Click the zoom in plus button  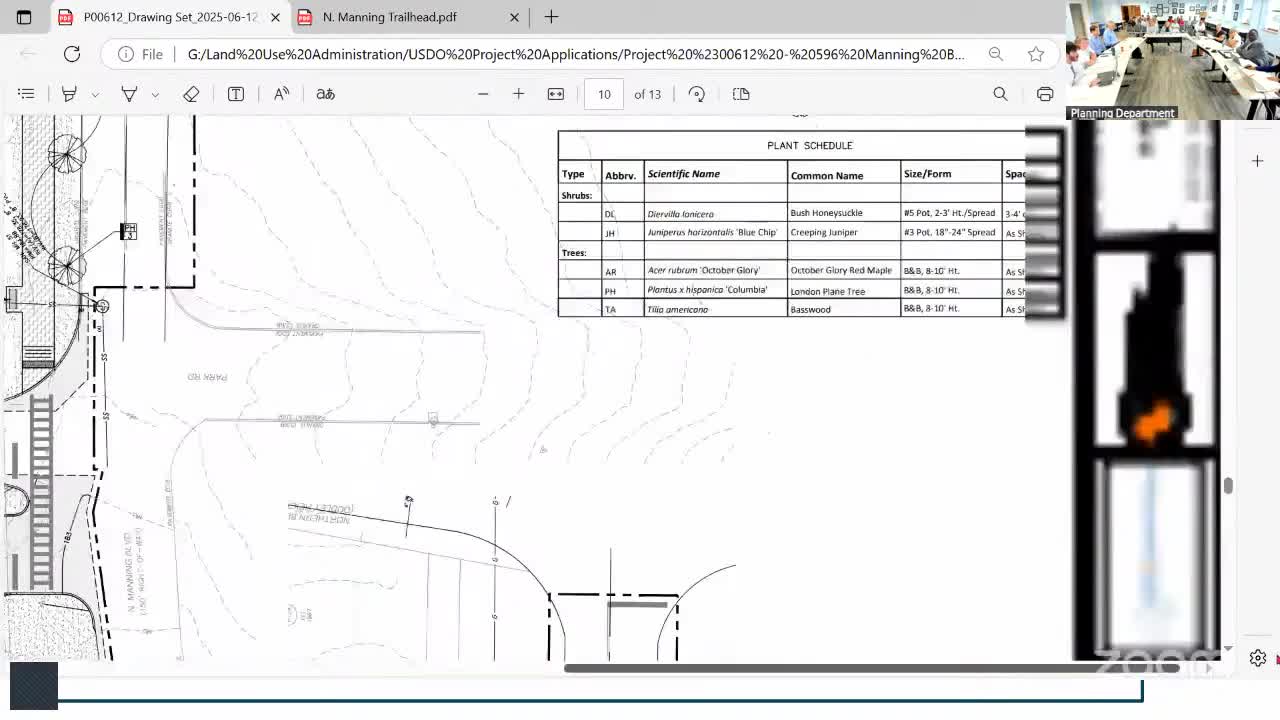(x=518, y=94)
